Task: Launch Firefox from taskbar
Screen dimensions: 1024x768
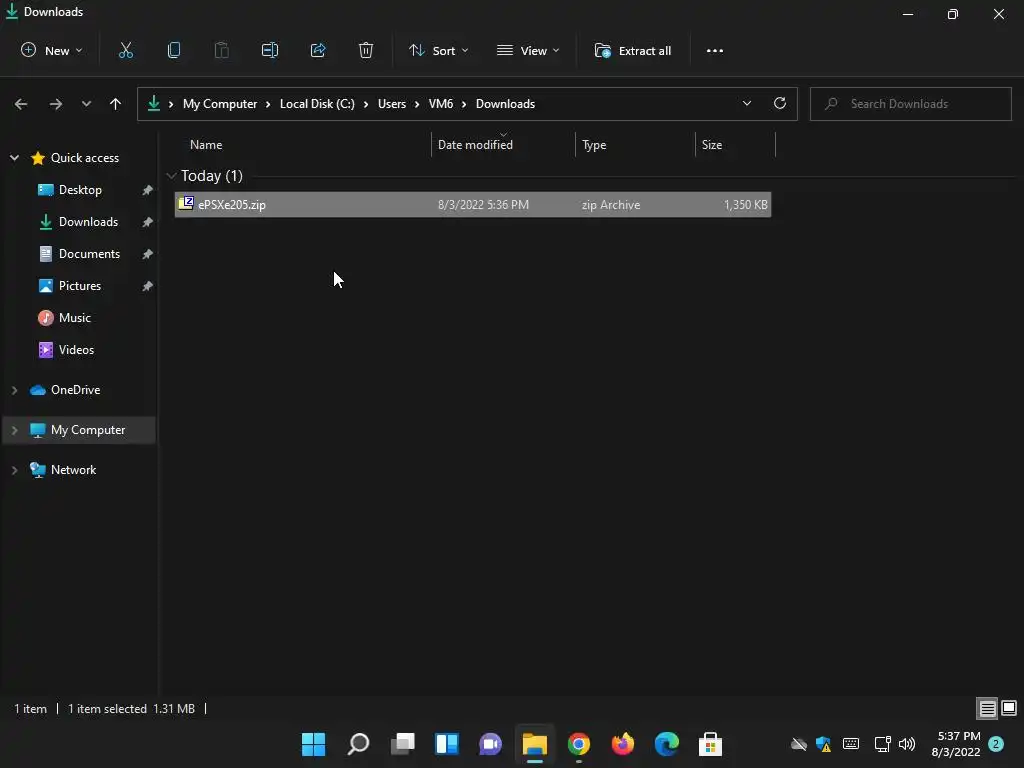Action: pyautogui.click(x=622, y=744)
